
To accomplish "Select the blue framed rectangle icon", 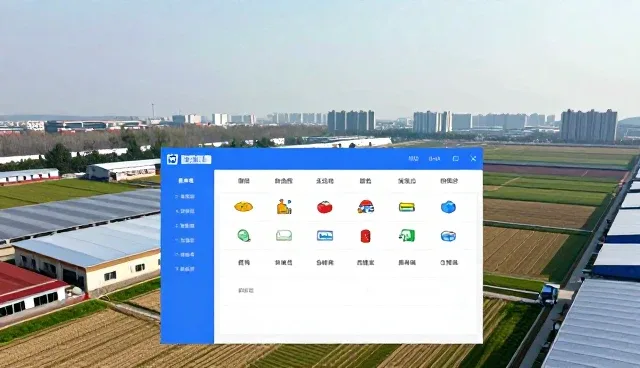I will click(x=325, y=236).
